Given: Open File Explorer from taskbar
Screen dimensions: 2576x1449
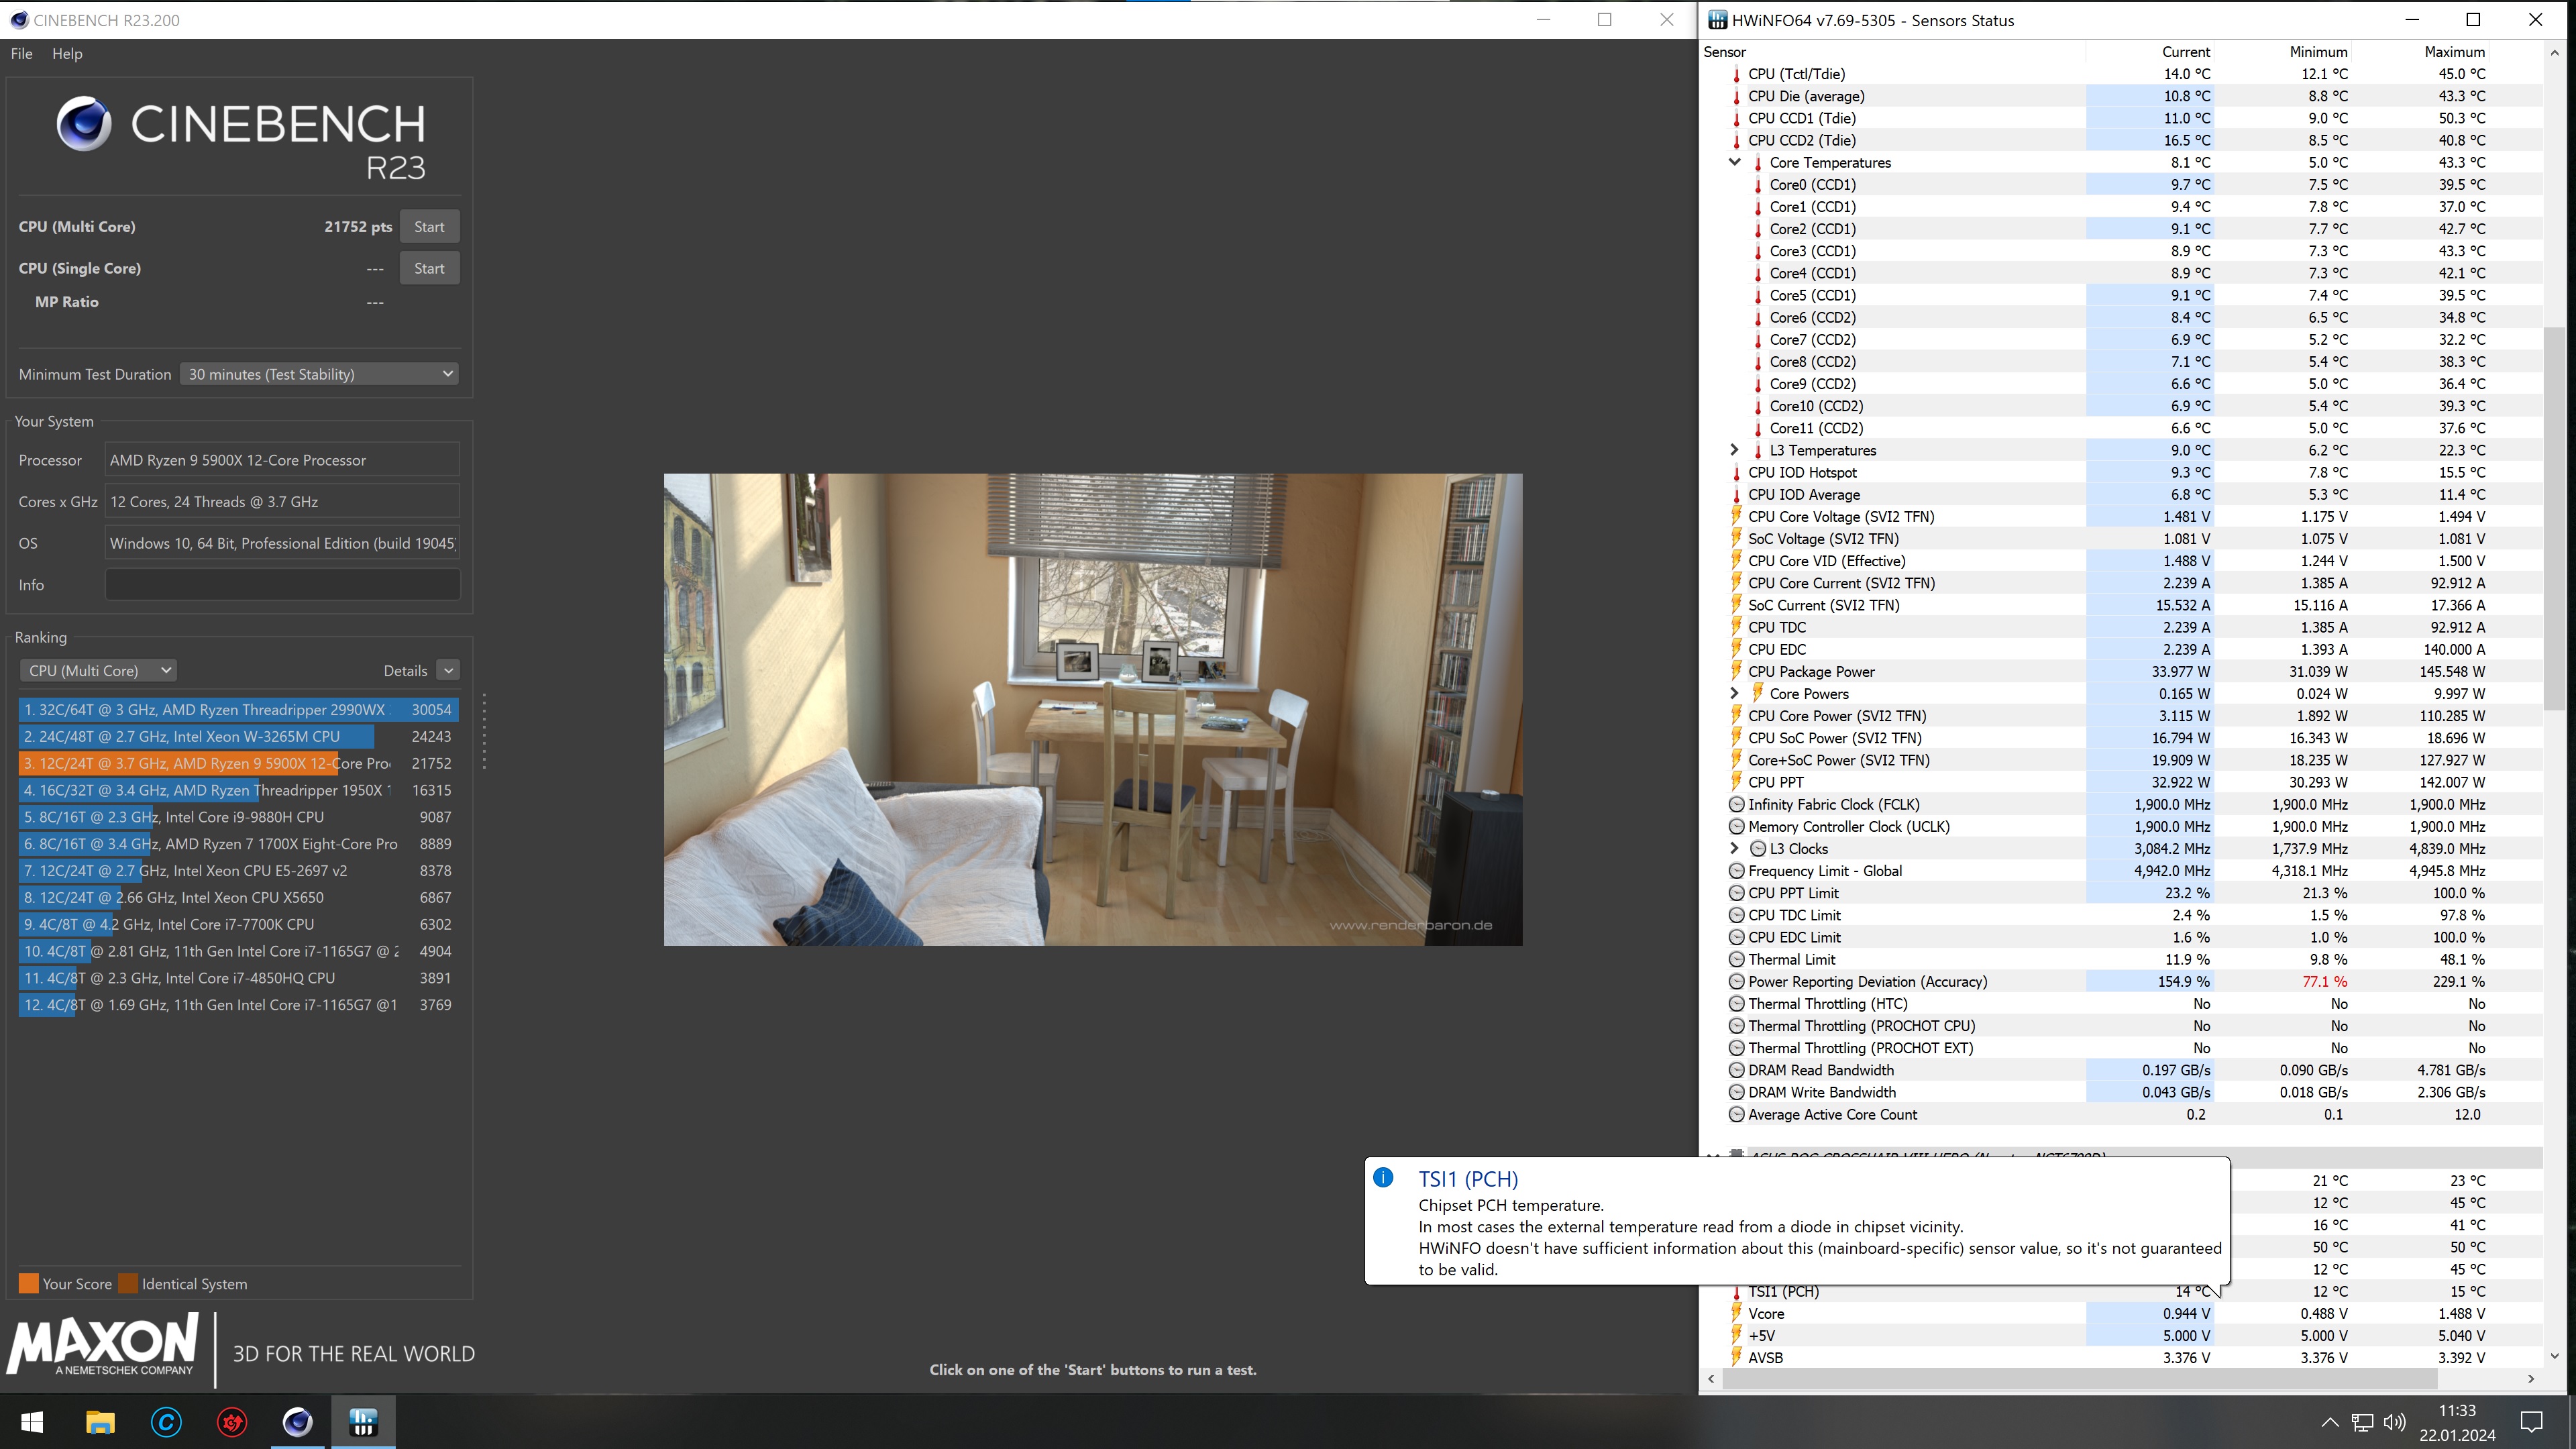Looking at the screenshot, I should click(x=100, y=1422).
